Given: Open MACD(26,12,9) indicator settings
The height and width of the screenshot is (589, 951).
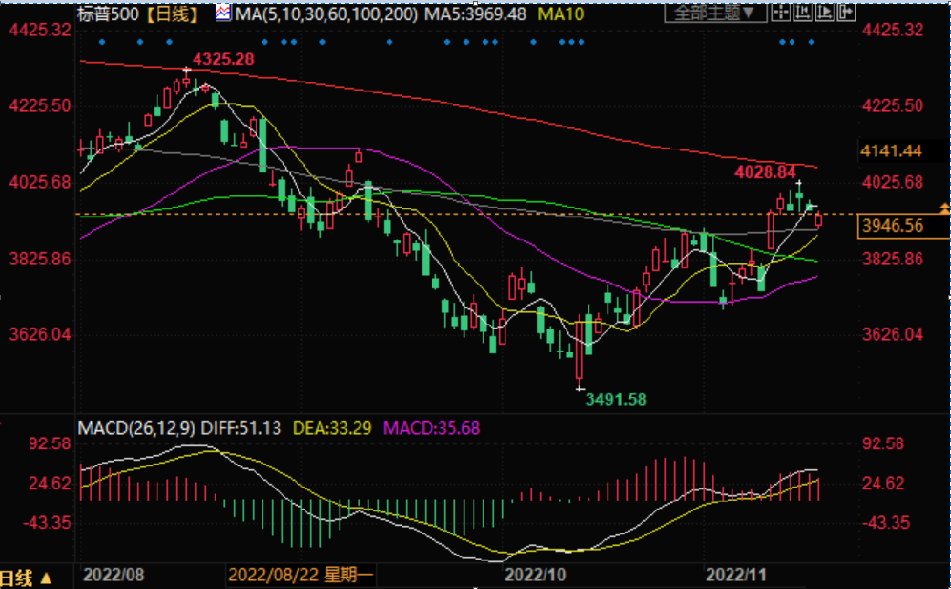Looking at the screenshot, I should (139, 427).
